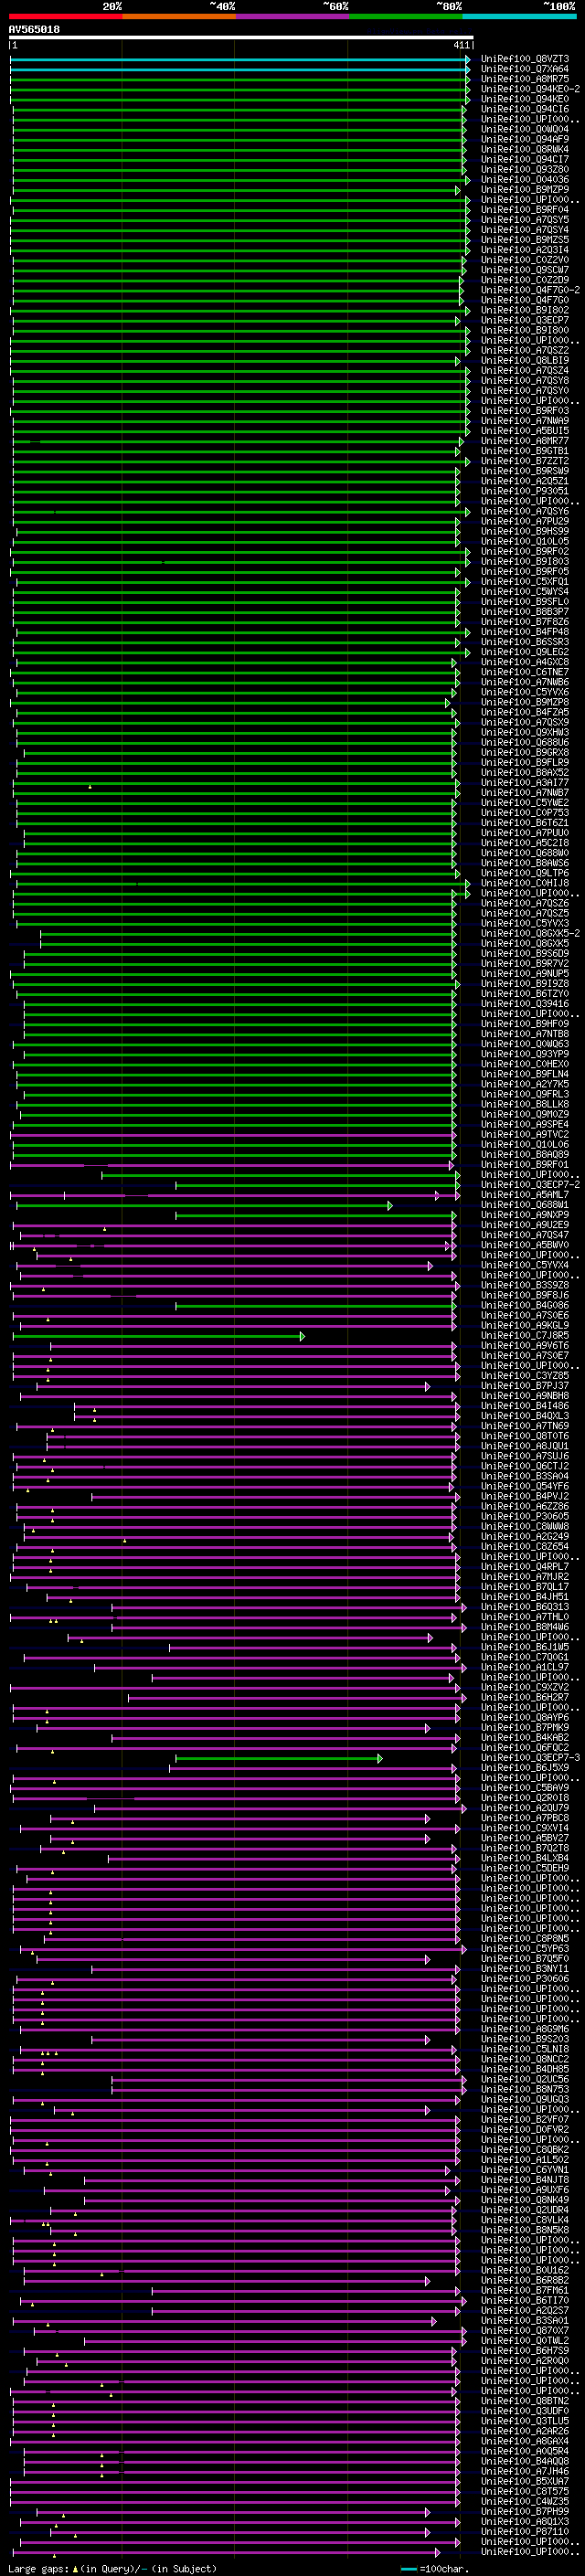Screen dimensions: 585x2576
Task: Click label UniRef100_Q6CTJ2
Action: (x=524, y=1466)
